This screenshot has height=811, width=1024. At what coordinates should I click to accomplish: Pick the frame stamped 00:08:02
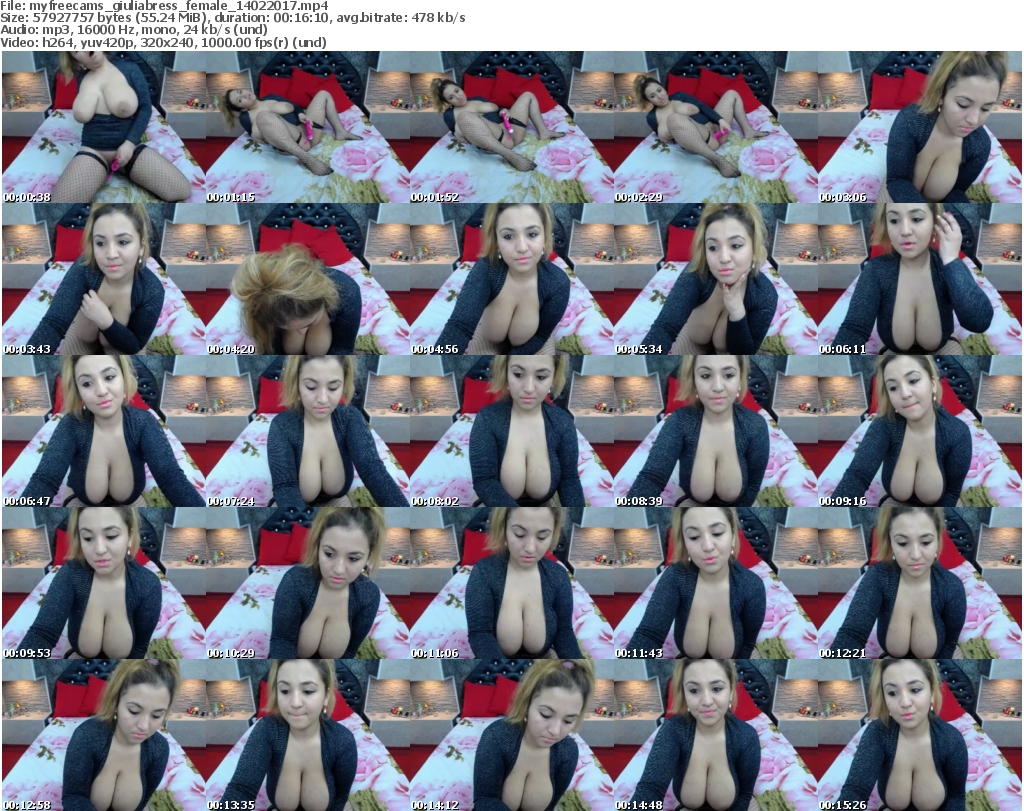(511, 431)
